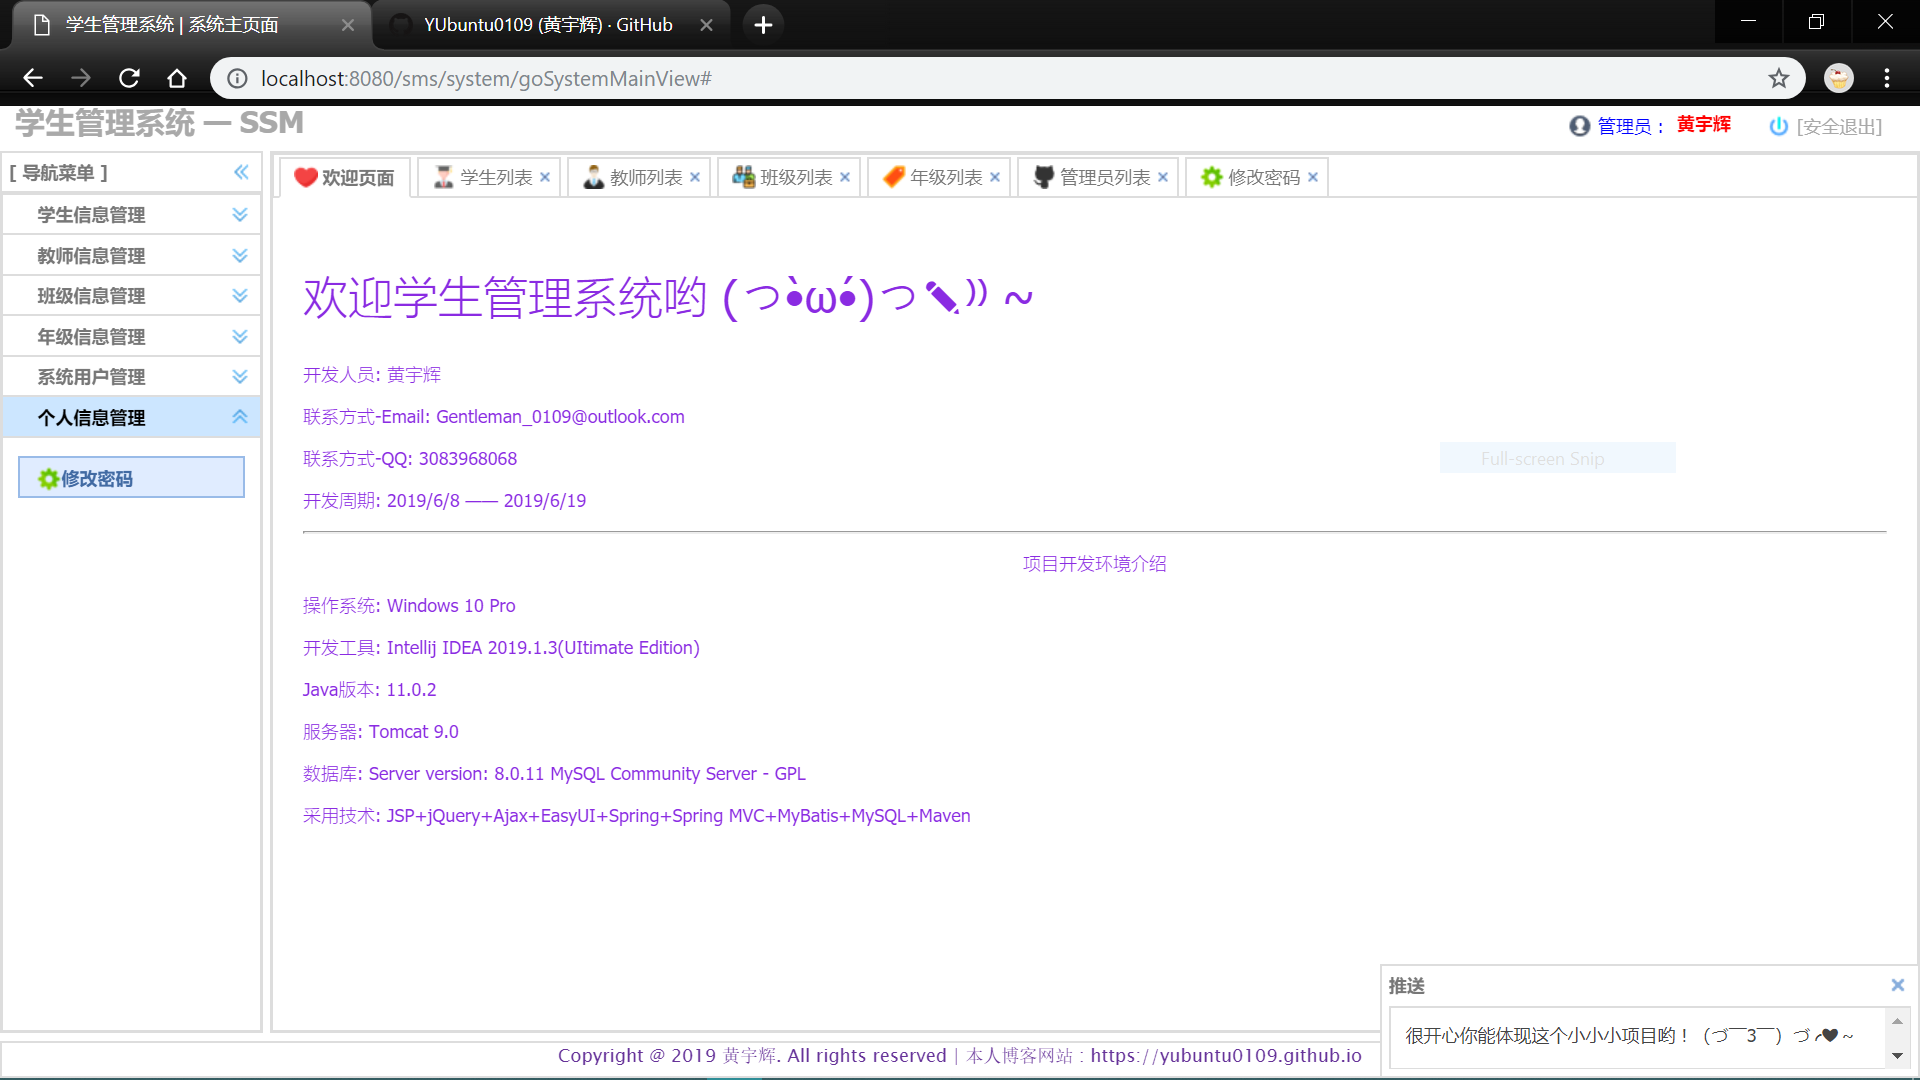Close the 学生列表 tab
Screen dimensions: 1920x1080
[x=545, y=177]
